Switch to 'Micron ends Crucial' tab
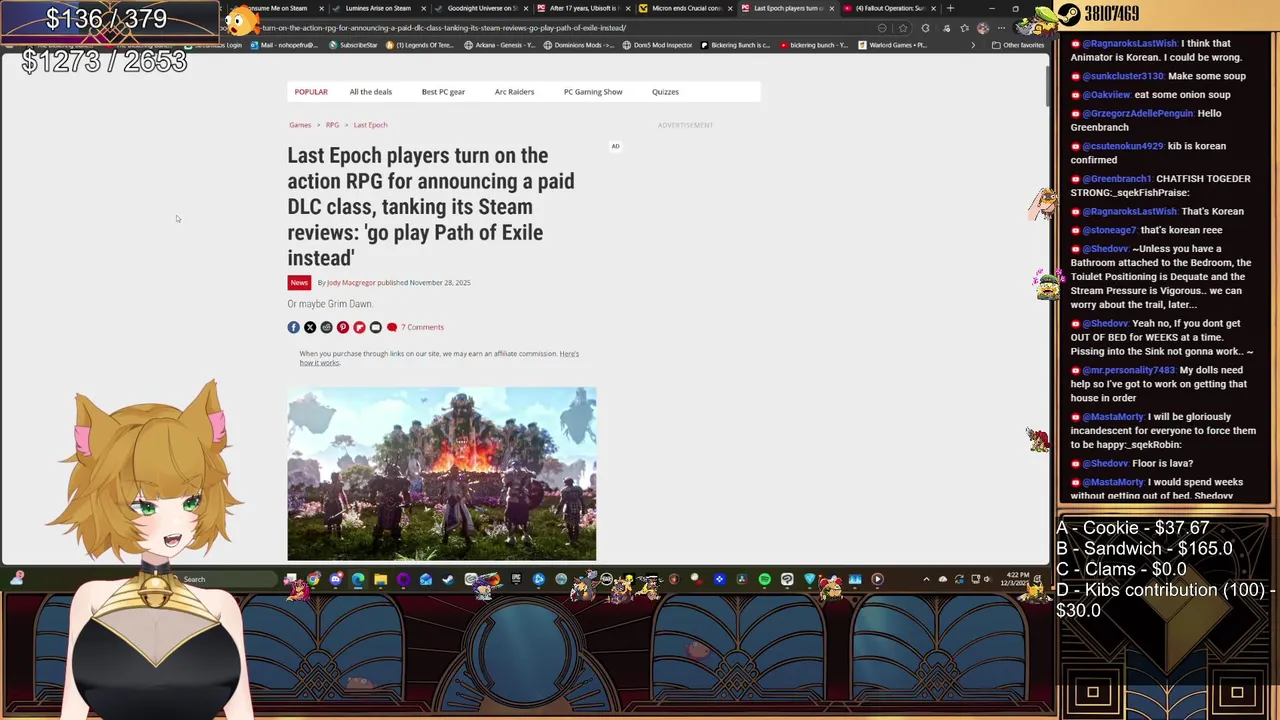The width and height of the screenshot is (1280, 720). (686, 8)
